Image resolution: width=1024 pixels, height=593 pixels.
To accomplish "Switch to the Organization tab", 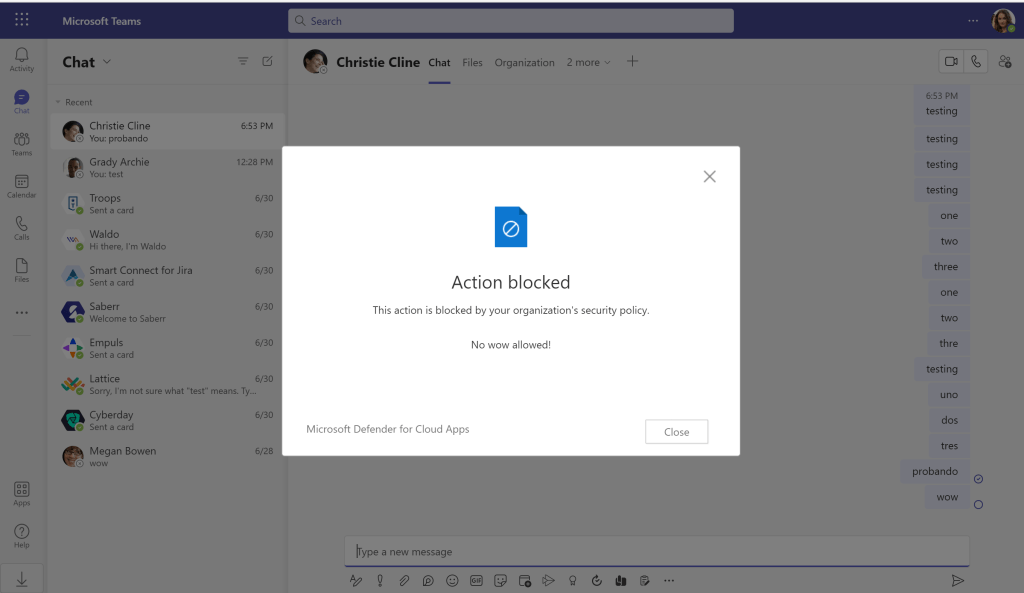I will 524,62.
